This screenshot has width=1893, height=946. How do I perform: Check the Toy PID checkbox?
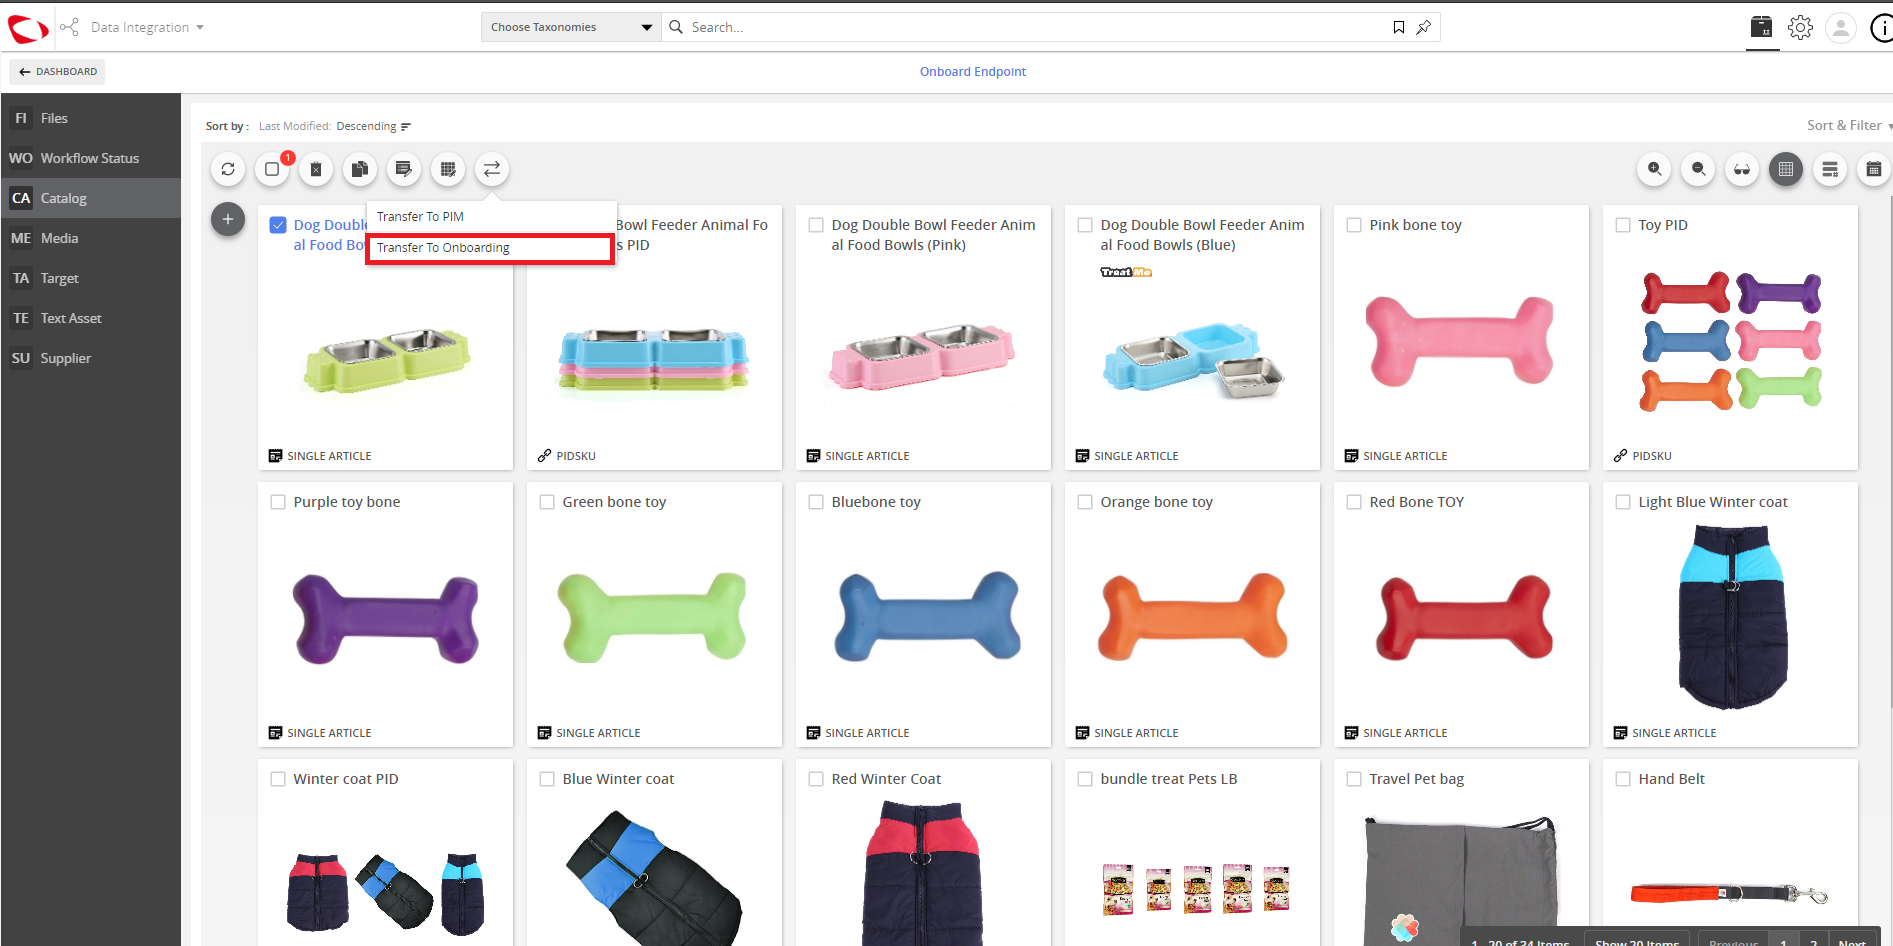1623,225
